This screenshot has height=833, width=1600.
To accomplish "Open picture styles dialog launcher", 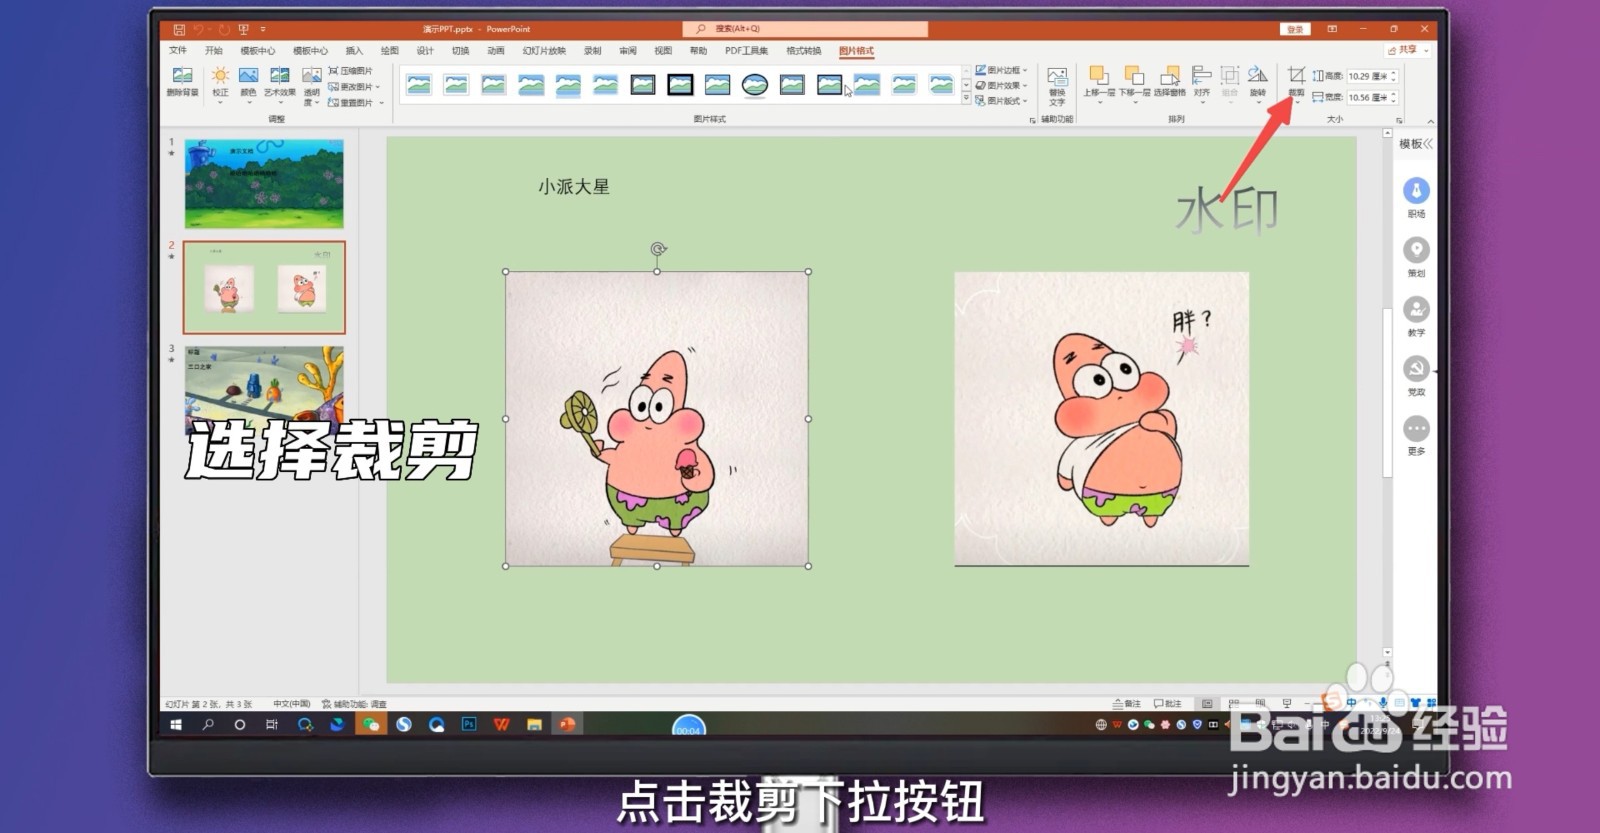I will pyautogui.click(x=1032, y=120).
